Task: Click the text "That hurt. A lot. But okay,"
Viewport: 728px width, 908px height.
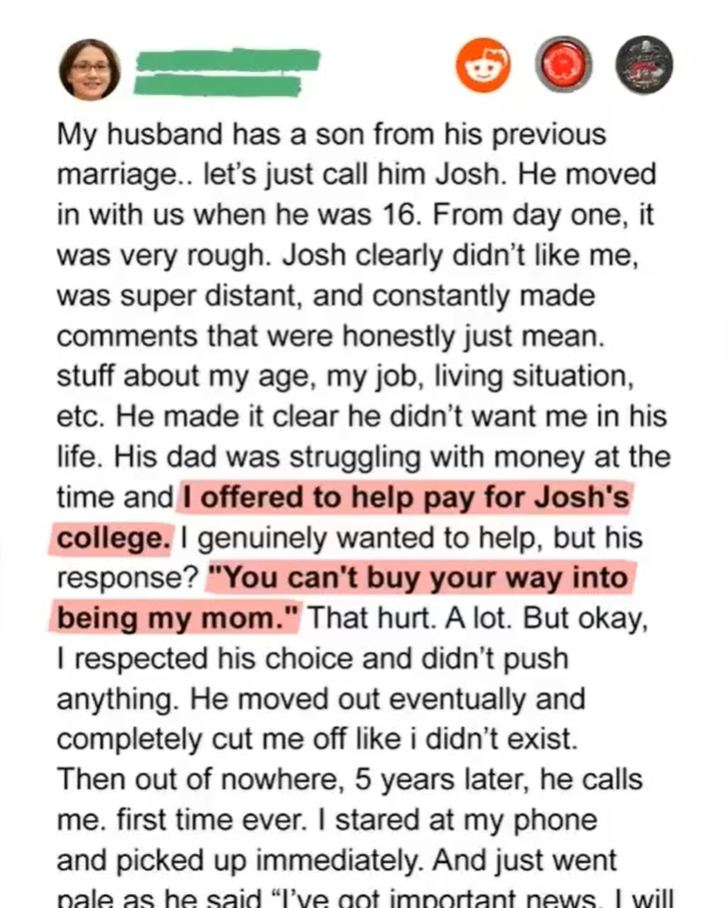Action: tap(480, 618)
